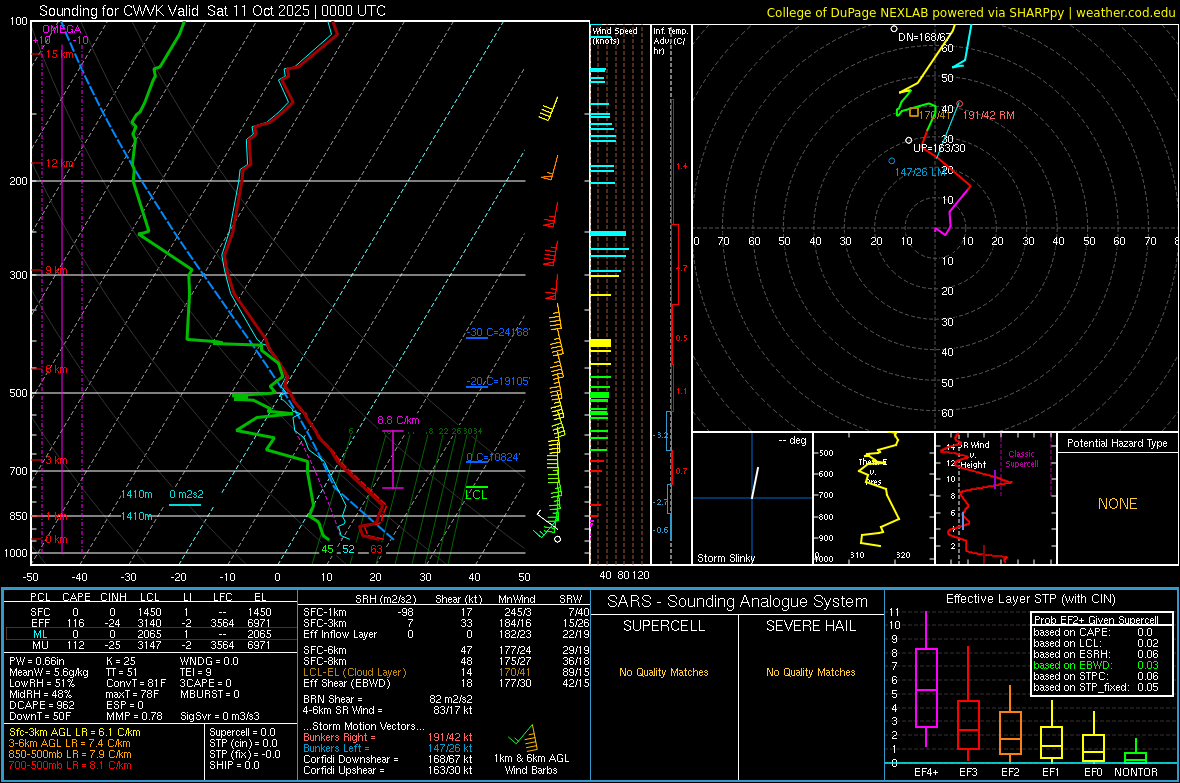The image size is (1180, 783).
Task: Click the surface temperature value 63
Action: point(376,549)
